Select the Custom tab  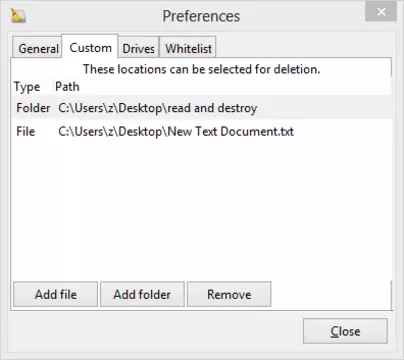[90, 48]
